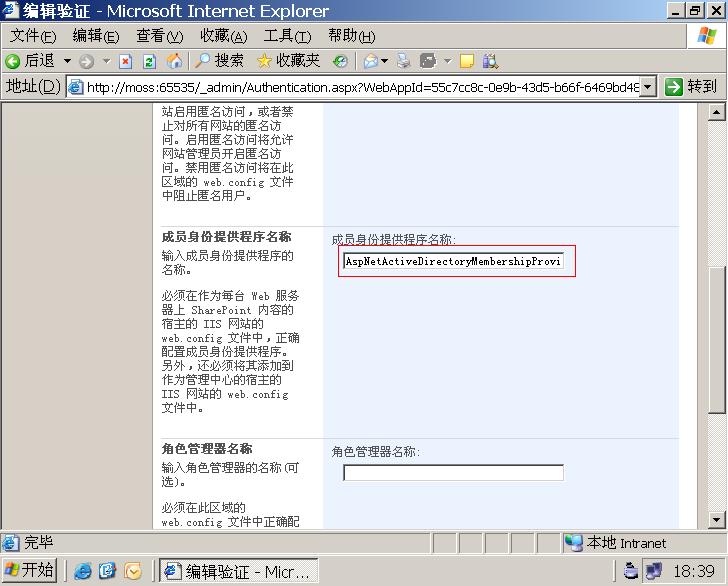Open the 查看(V) menu
This screenshot has height=586, width=728.
pos(159,36)
